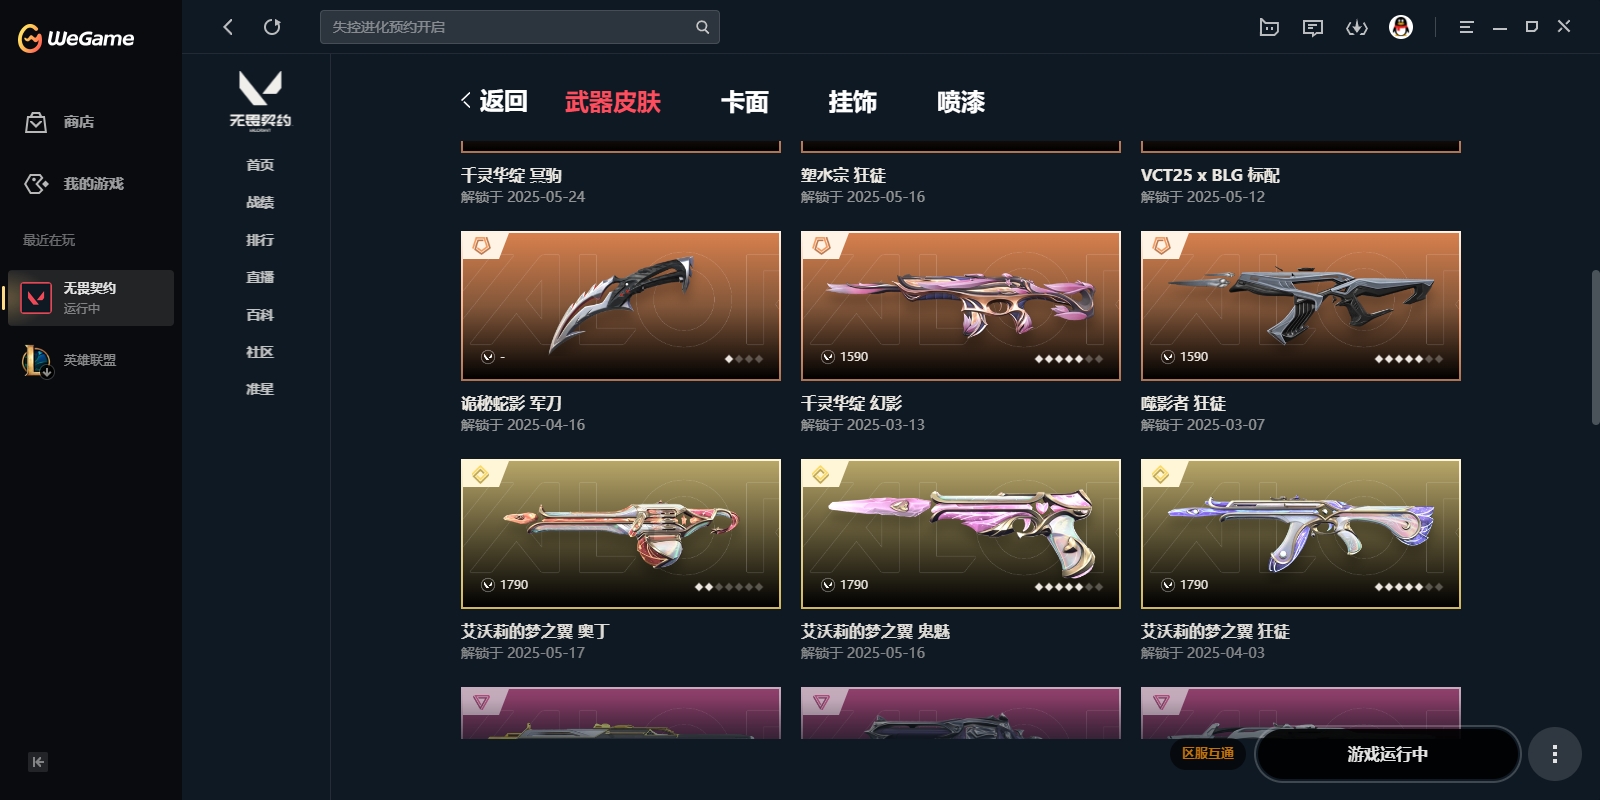Open the download manager icon
Image resolution: width=1600 pixels, height=800 pixels.
[1357, 27]
